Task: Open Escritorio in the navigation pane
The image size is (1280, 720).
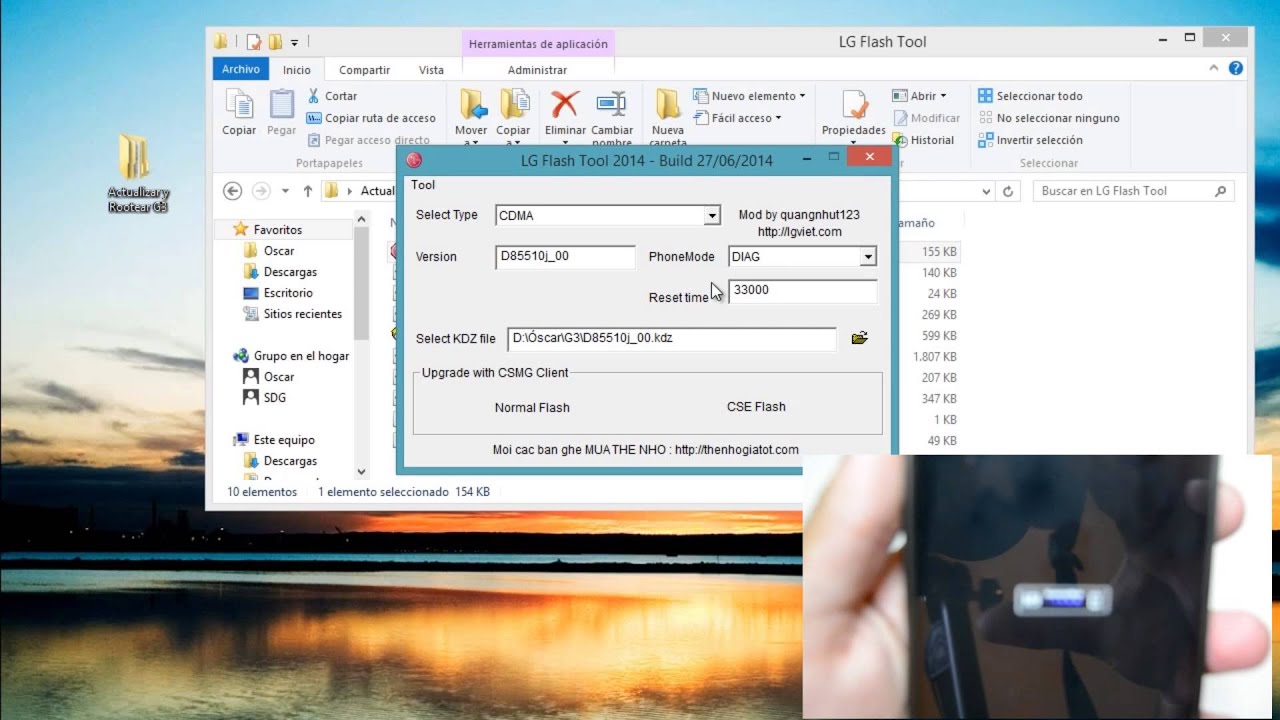Action: coord(278,293)
